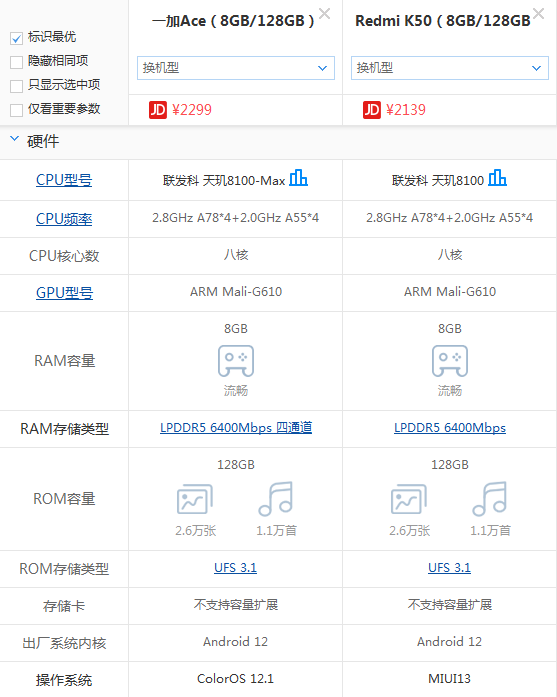
Task: Click the RAM存储类型 row label
Action: [64, 429]
